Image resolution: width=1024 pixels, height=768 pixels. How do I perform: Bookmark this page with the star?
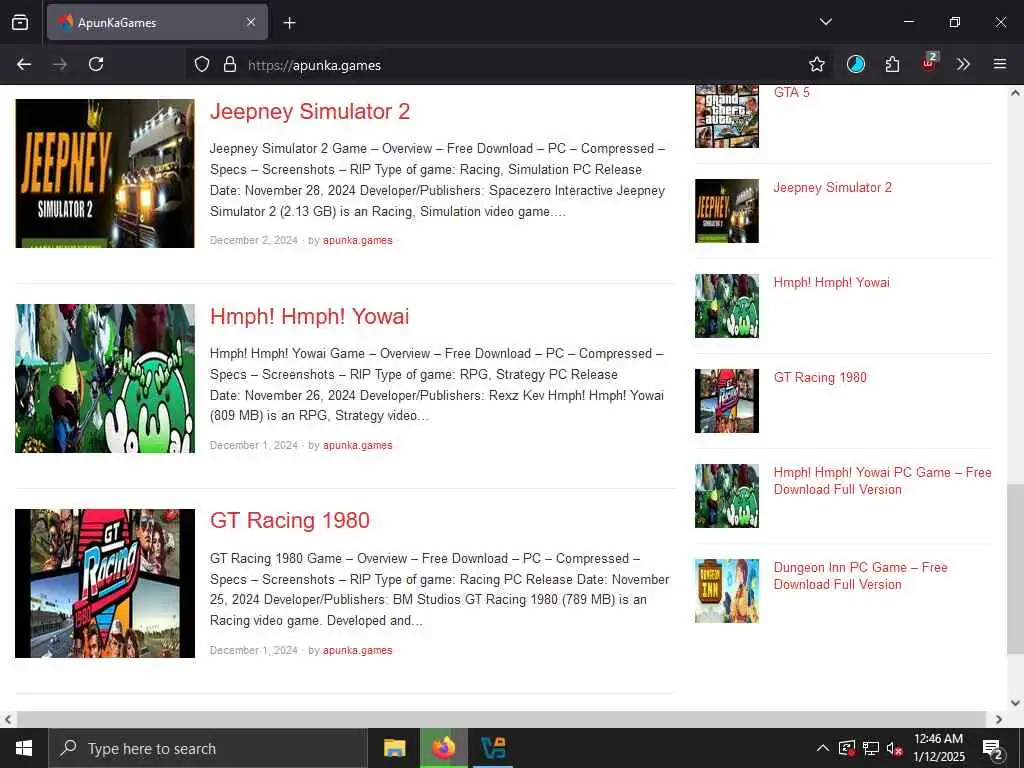(x=816, y=64)
